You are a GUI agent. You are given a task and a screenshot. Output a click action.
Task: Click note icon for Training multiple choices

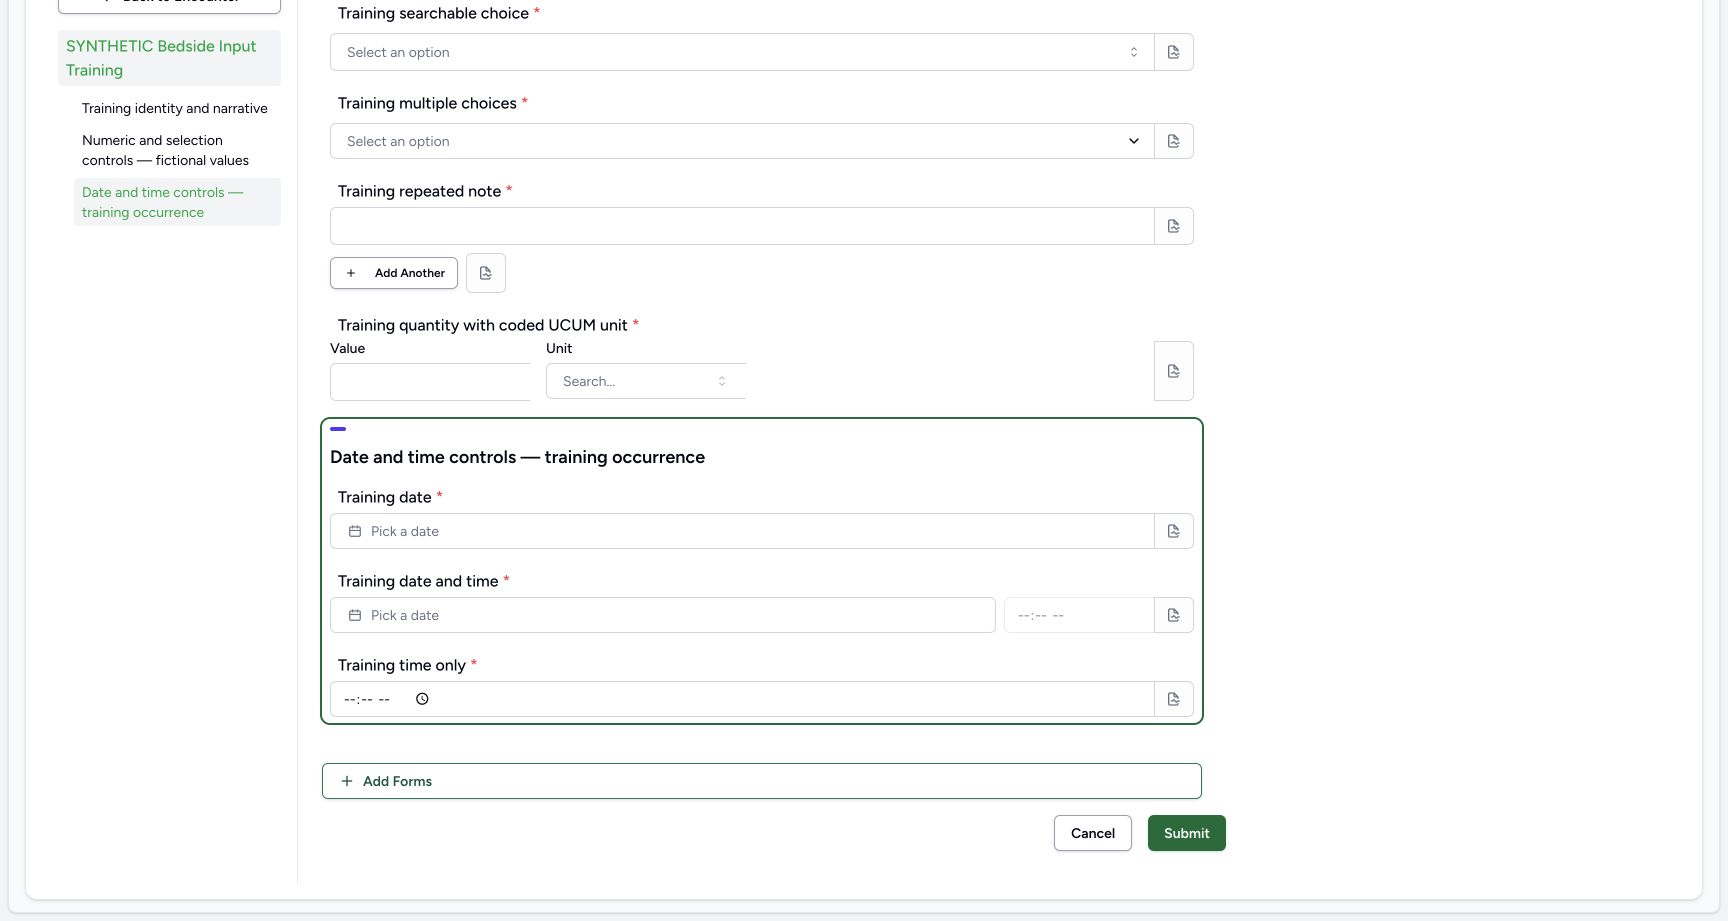click(1173, 141)
